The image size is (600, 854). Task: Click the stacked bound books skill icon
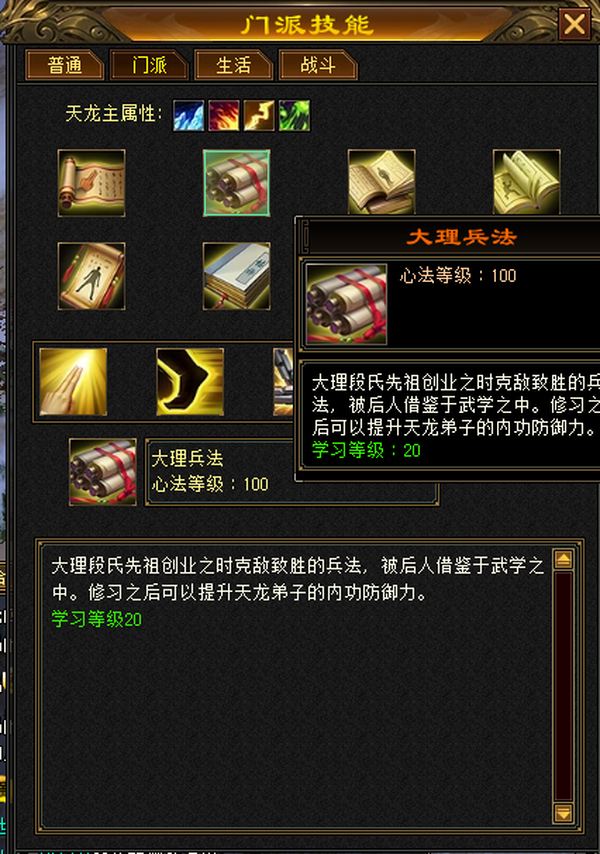pos(236,276)
